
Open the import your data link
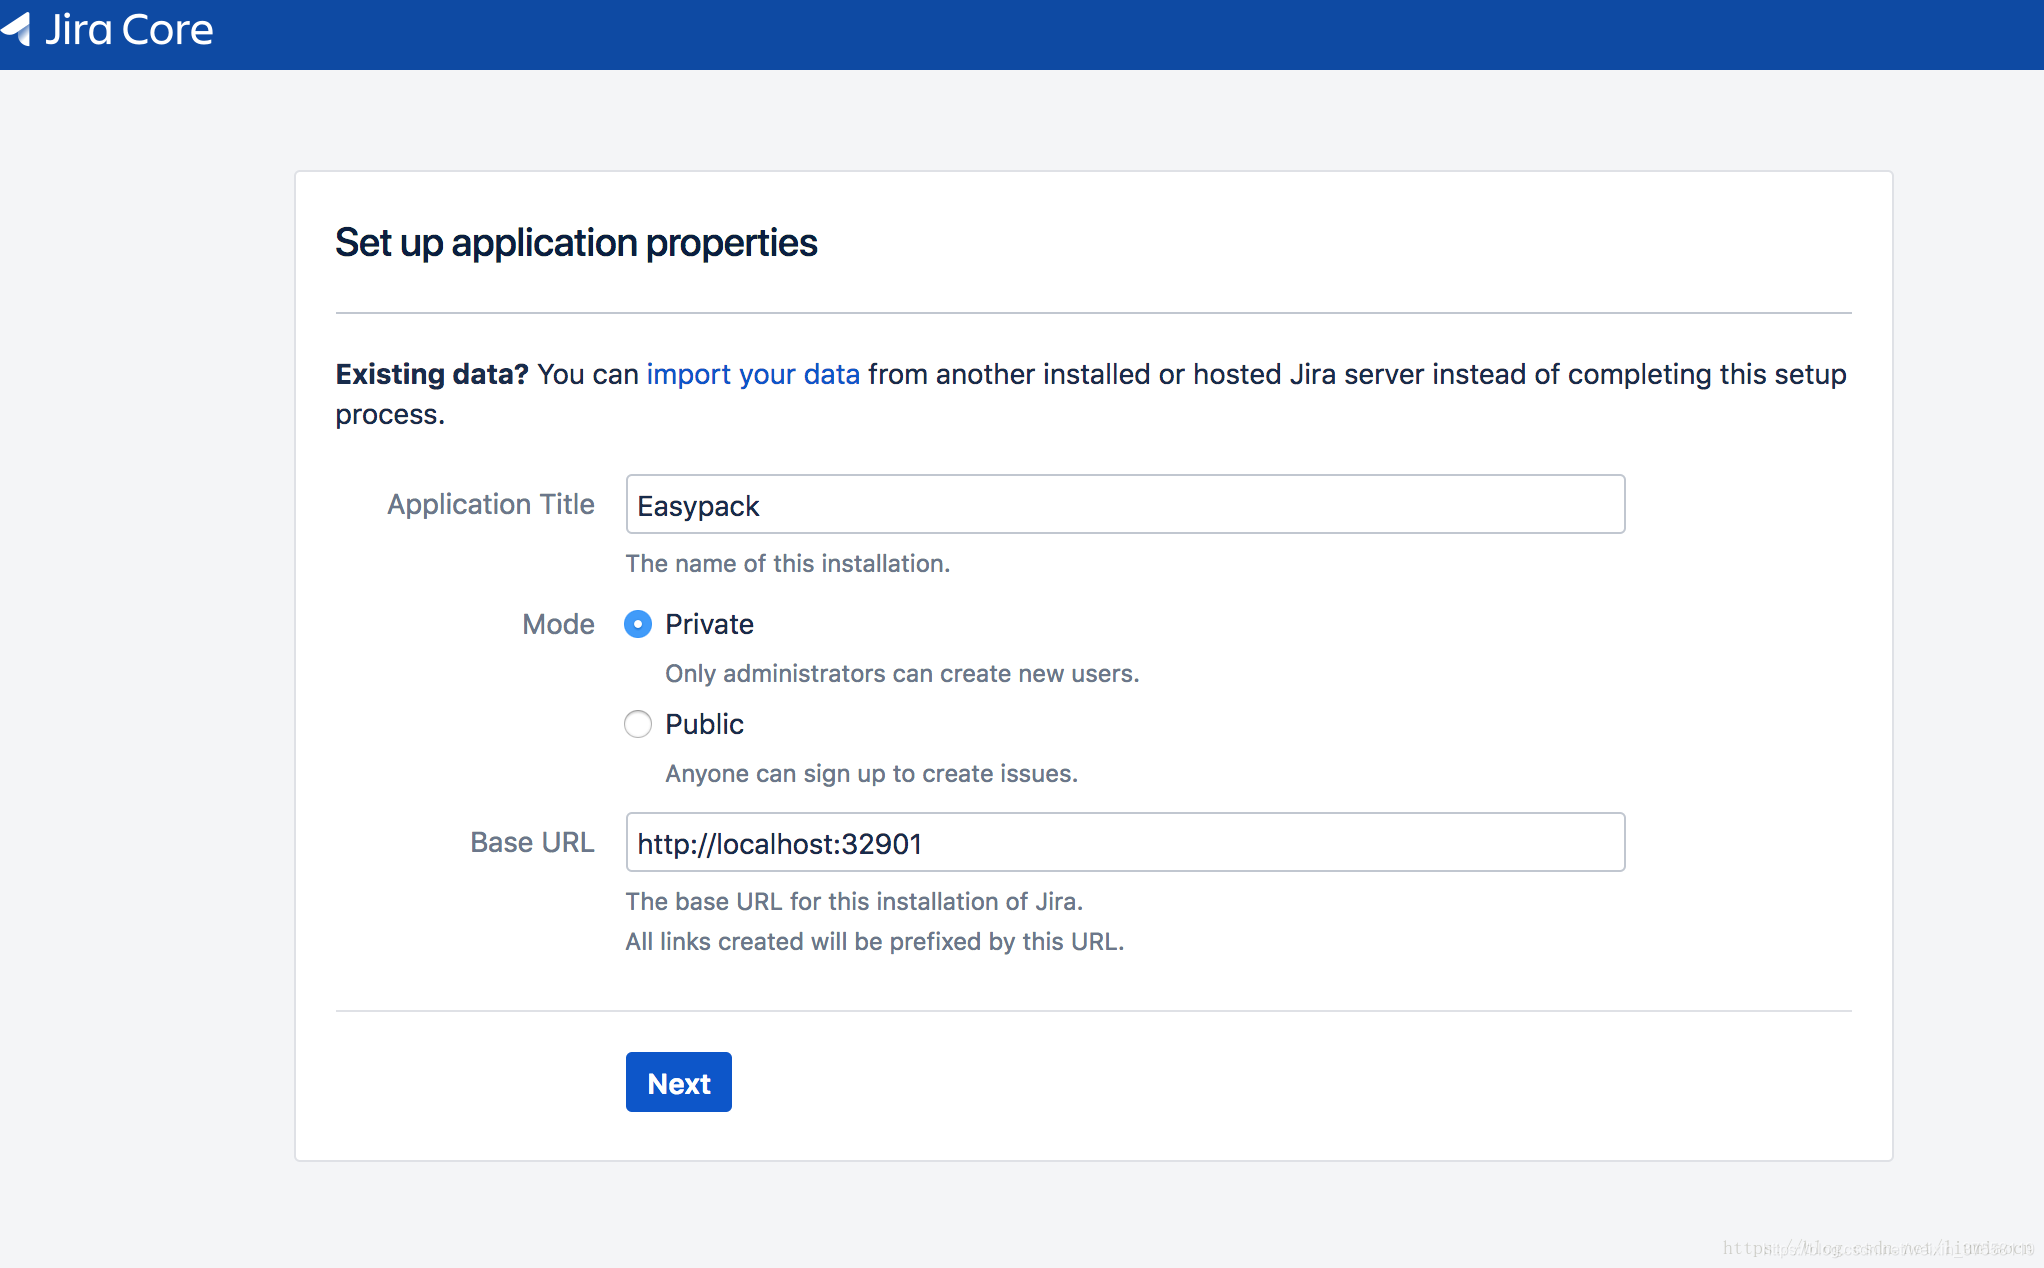pos(753,374)
